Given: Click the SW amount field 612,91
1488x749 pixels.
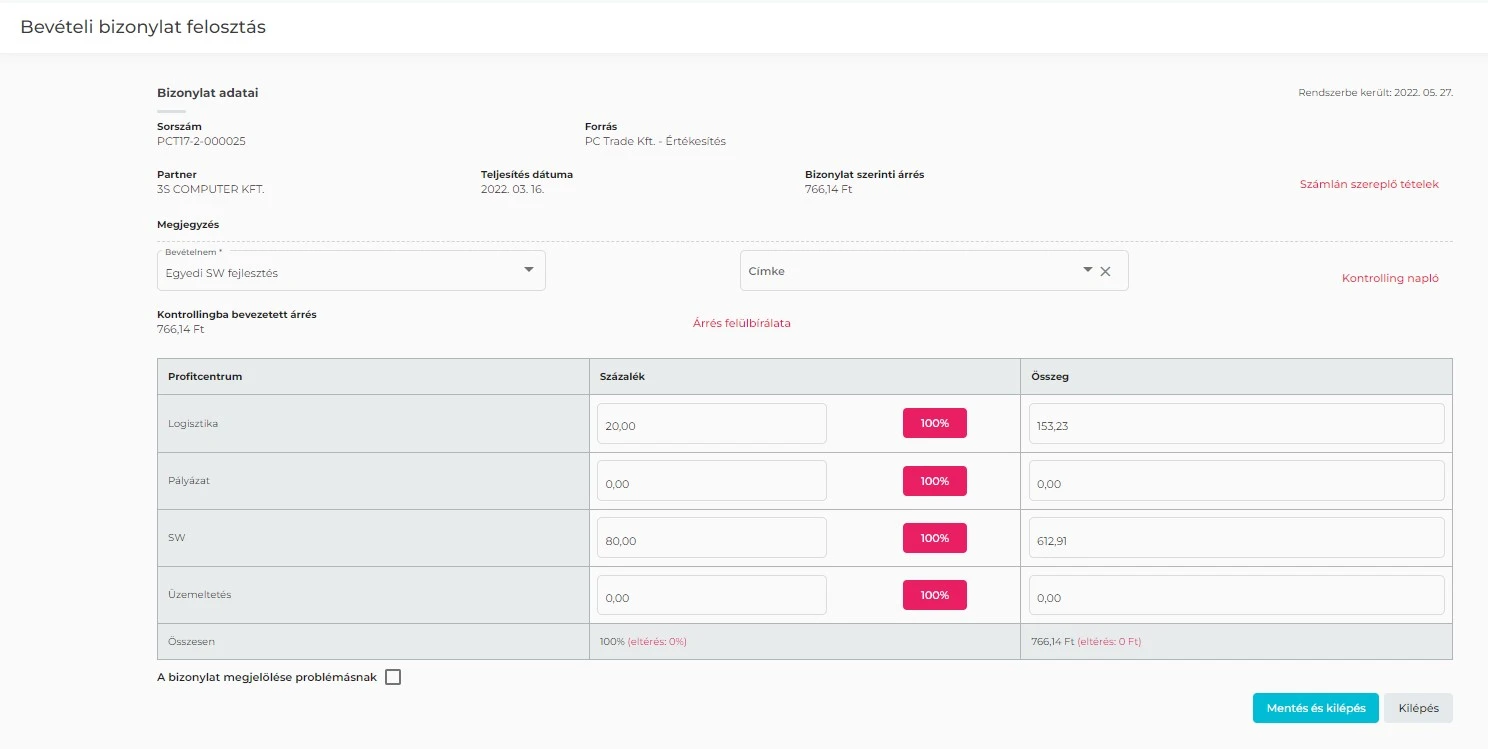Looking at the screenshot, I should click(x=1235, y=538).
